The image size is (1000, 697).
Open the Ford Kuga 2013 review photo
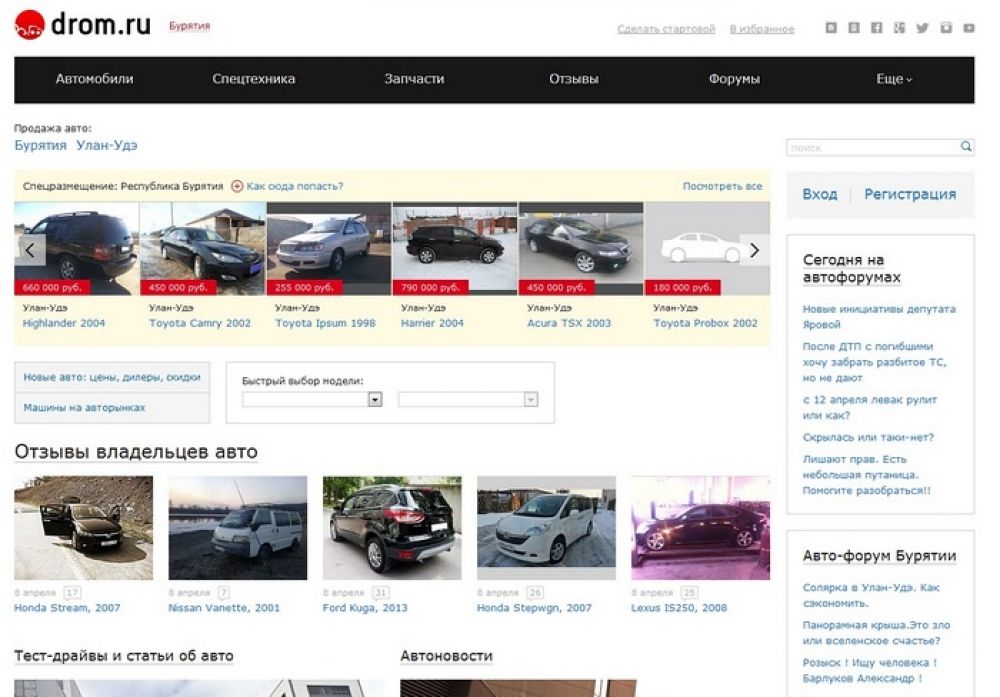tap(392, 528)
